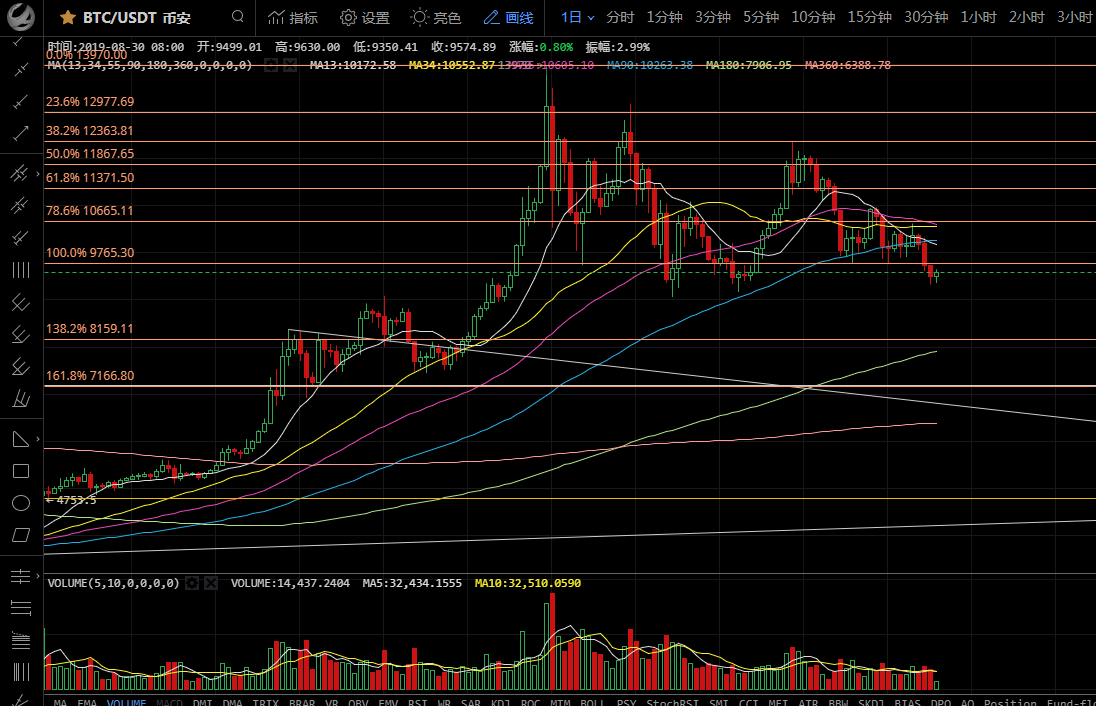
Task: Click the 161.8% 7166.80 Fibonacci level label
Action: 90,375
